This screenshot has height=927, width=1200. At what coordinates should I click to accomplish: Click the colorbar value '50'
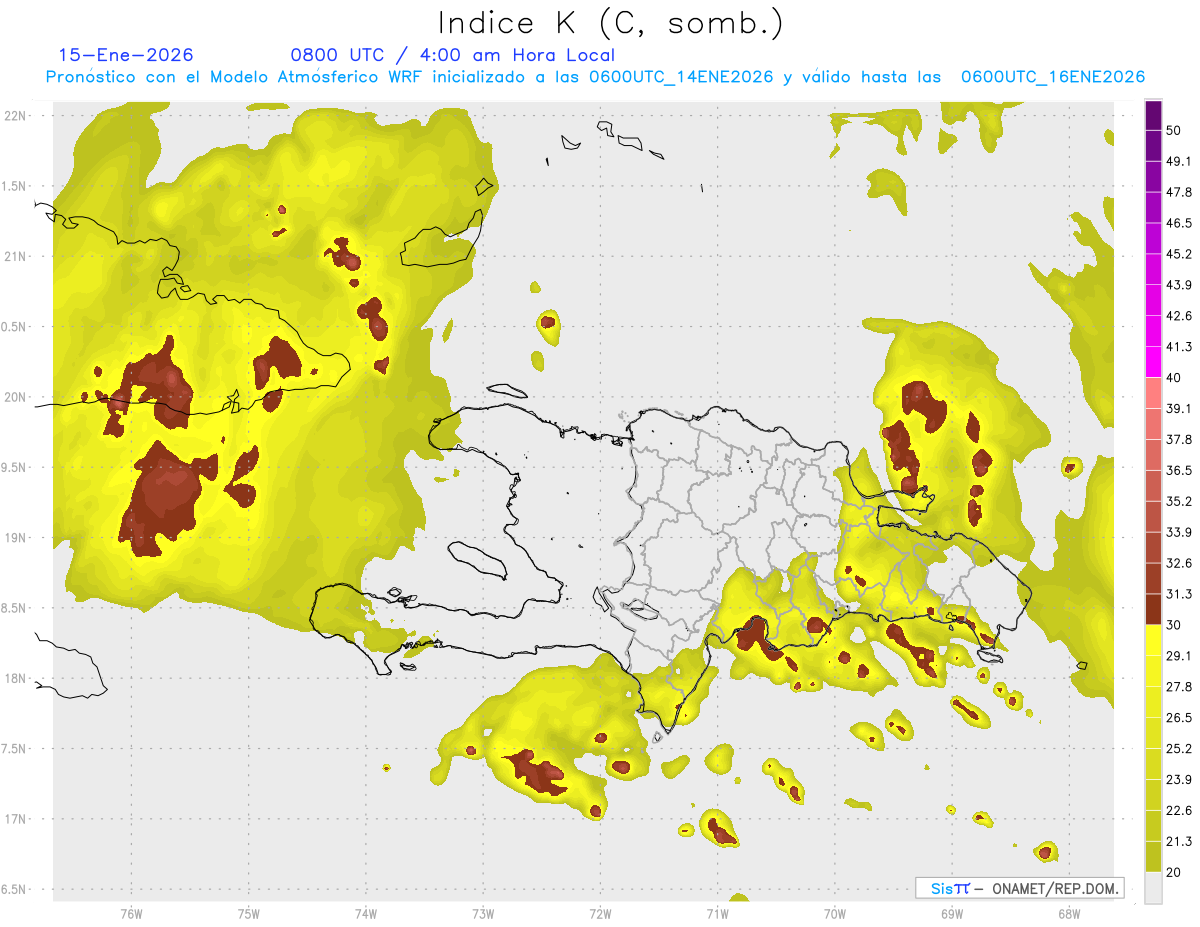pyautogui.click(x=1174, y=130)
